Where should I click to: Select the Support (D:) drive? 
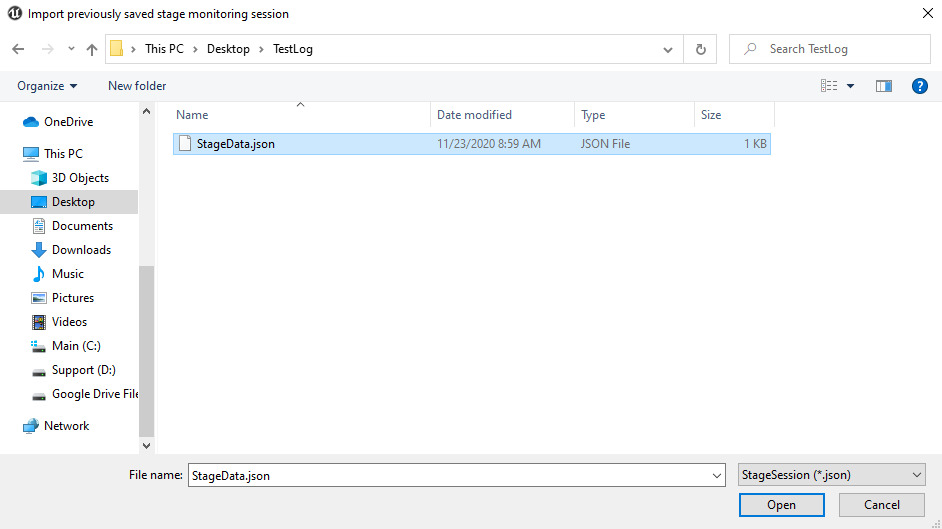[x=84, y=370]
